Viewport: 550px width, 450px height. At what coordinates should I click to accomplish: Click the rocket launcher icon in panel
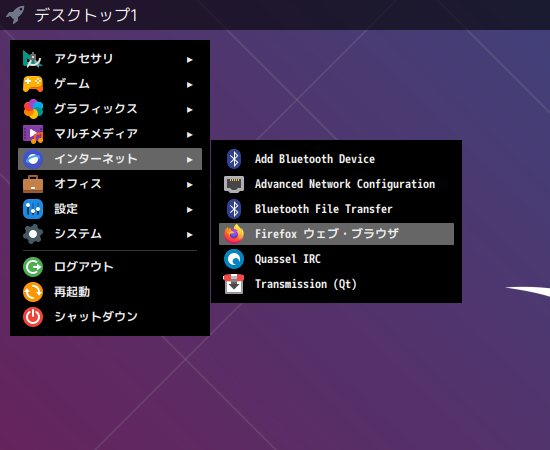click(15, 15)
